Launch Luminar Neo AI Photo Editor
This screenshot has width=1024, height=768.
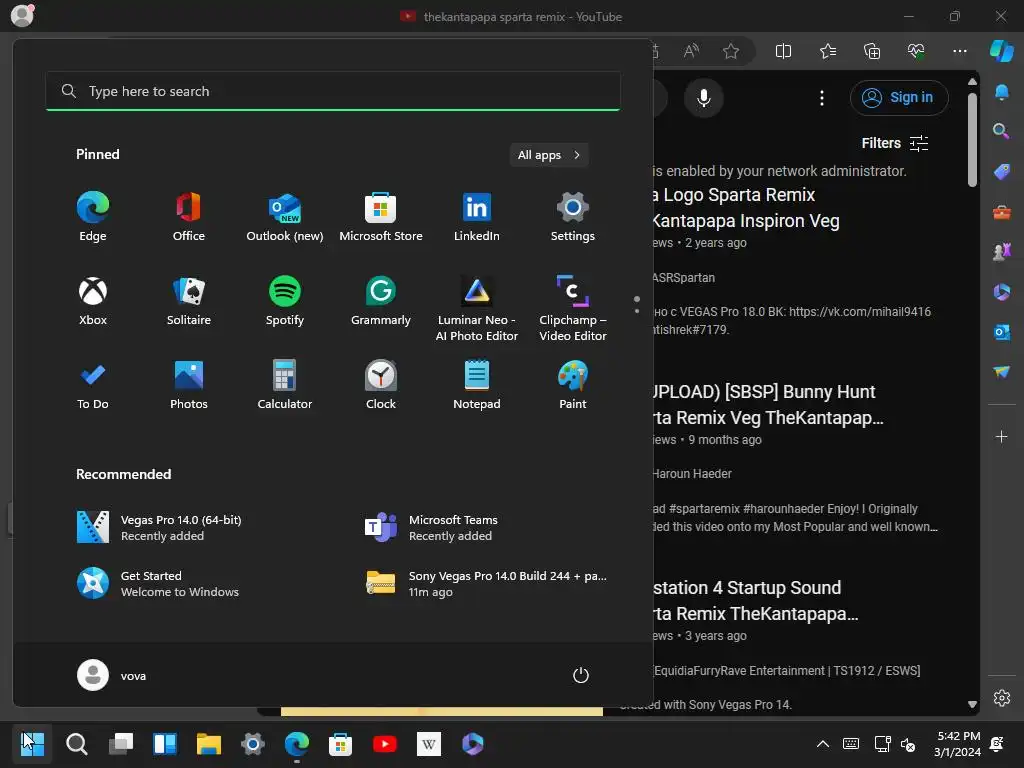(477, 308)
